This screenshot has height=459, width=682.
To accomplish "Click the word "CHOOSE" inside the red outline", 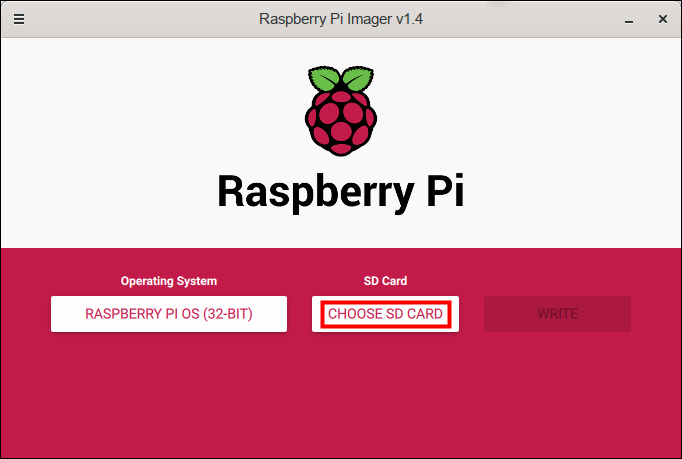I will click(x=354, y=314).
